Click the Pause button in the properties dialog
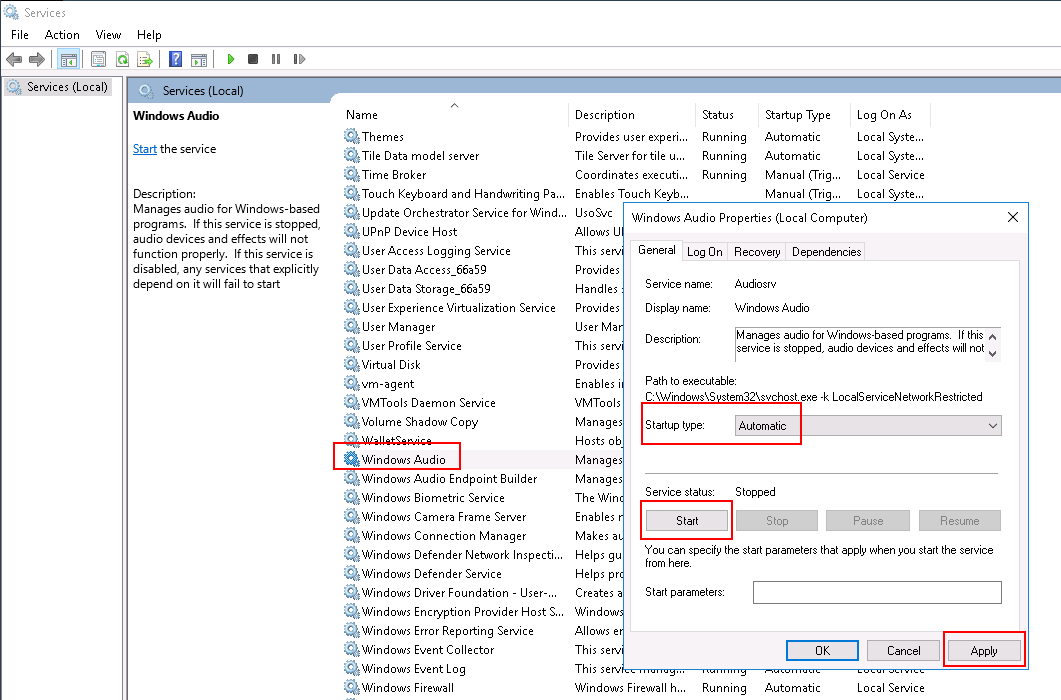 (x=868, y=521)
